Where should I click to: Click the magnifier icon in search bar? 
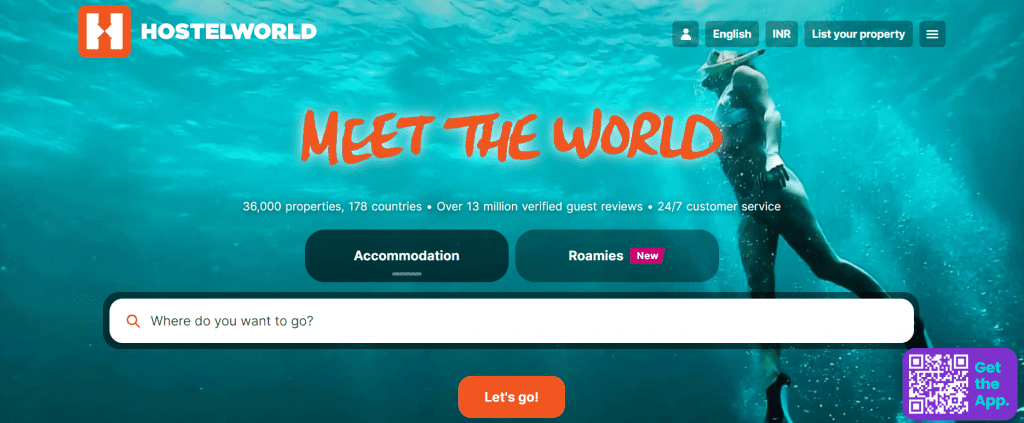(x=133, y=321)
